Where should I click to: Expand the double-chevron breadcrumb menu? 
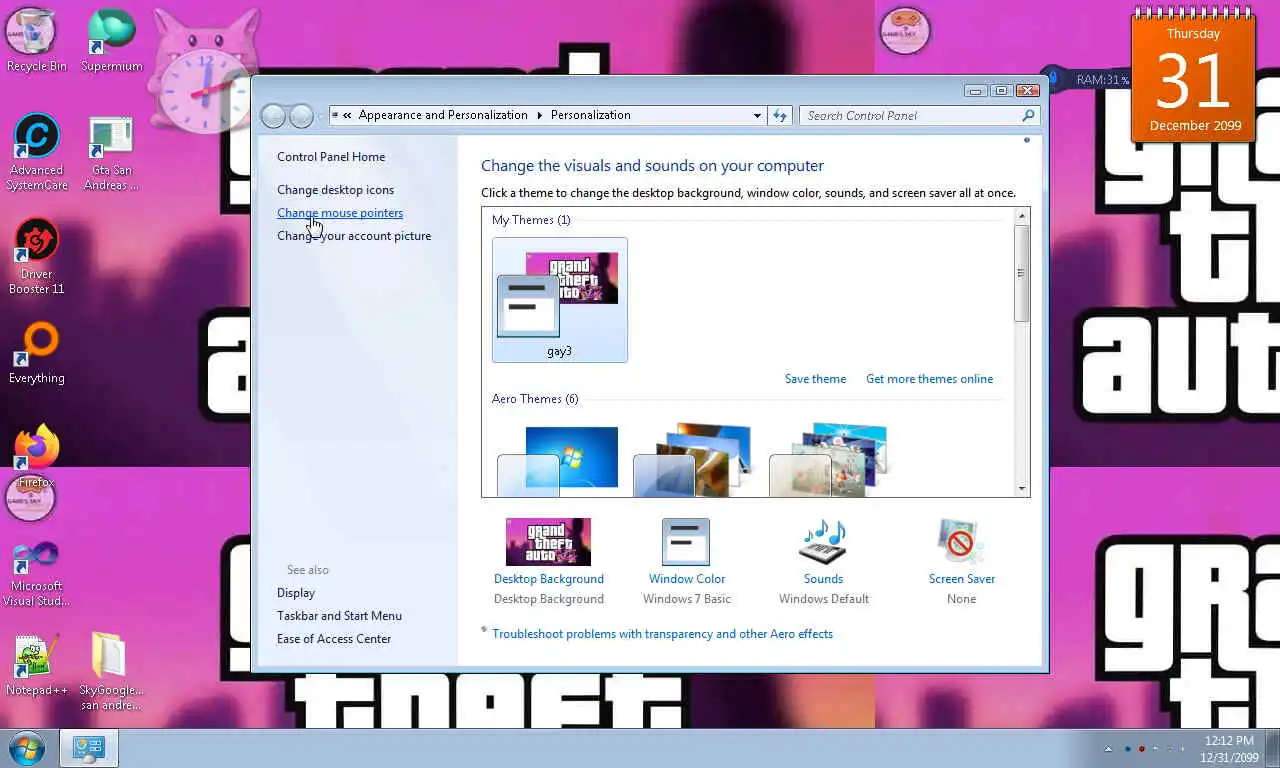click(x=347, y=115)
